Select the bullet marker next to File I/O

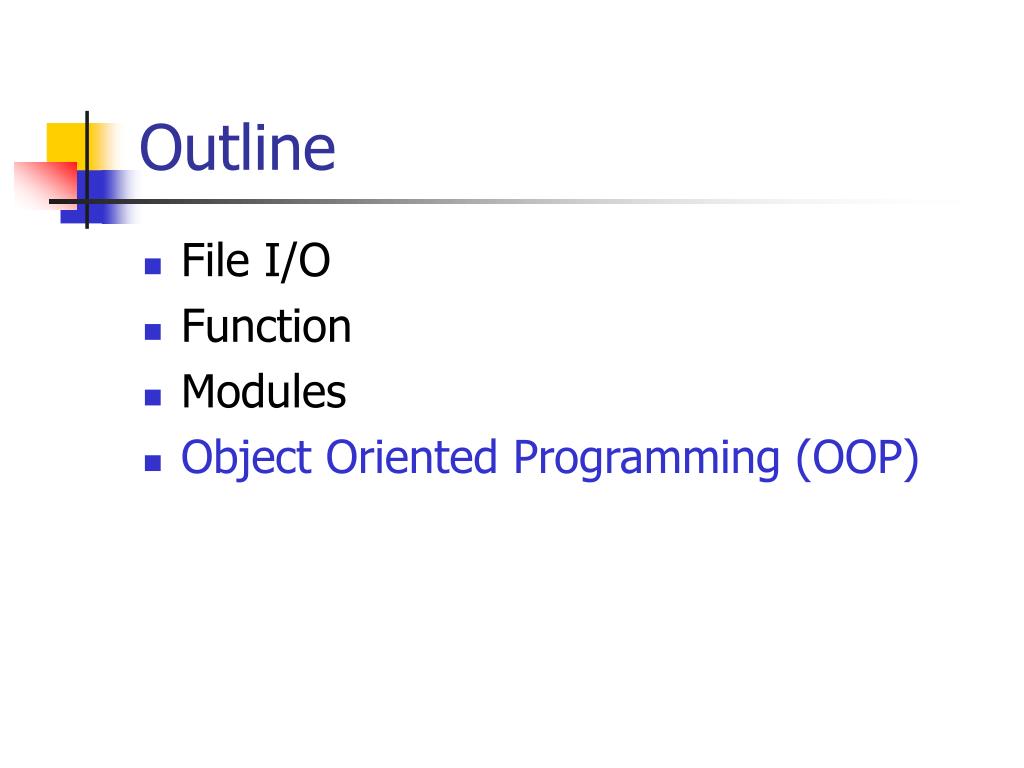pos(153,266)
